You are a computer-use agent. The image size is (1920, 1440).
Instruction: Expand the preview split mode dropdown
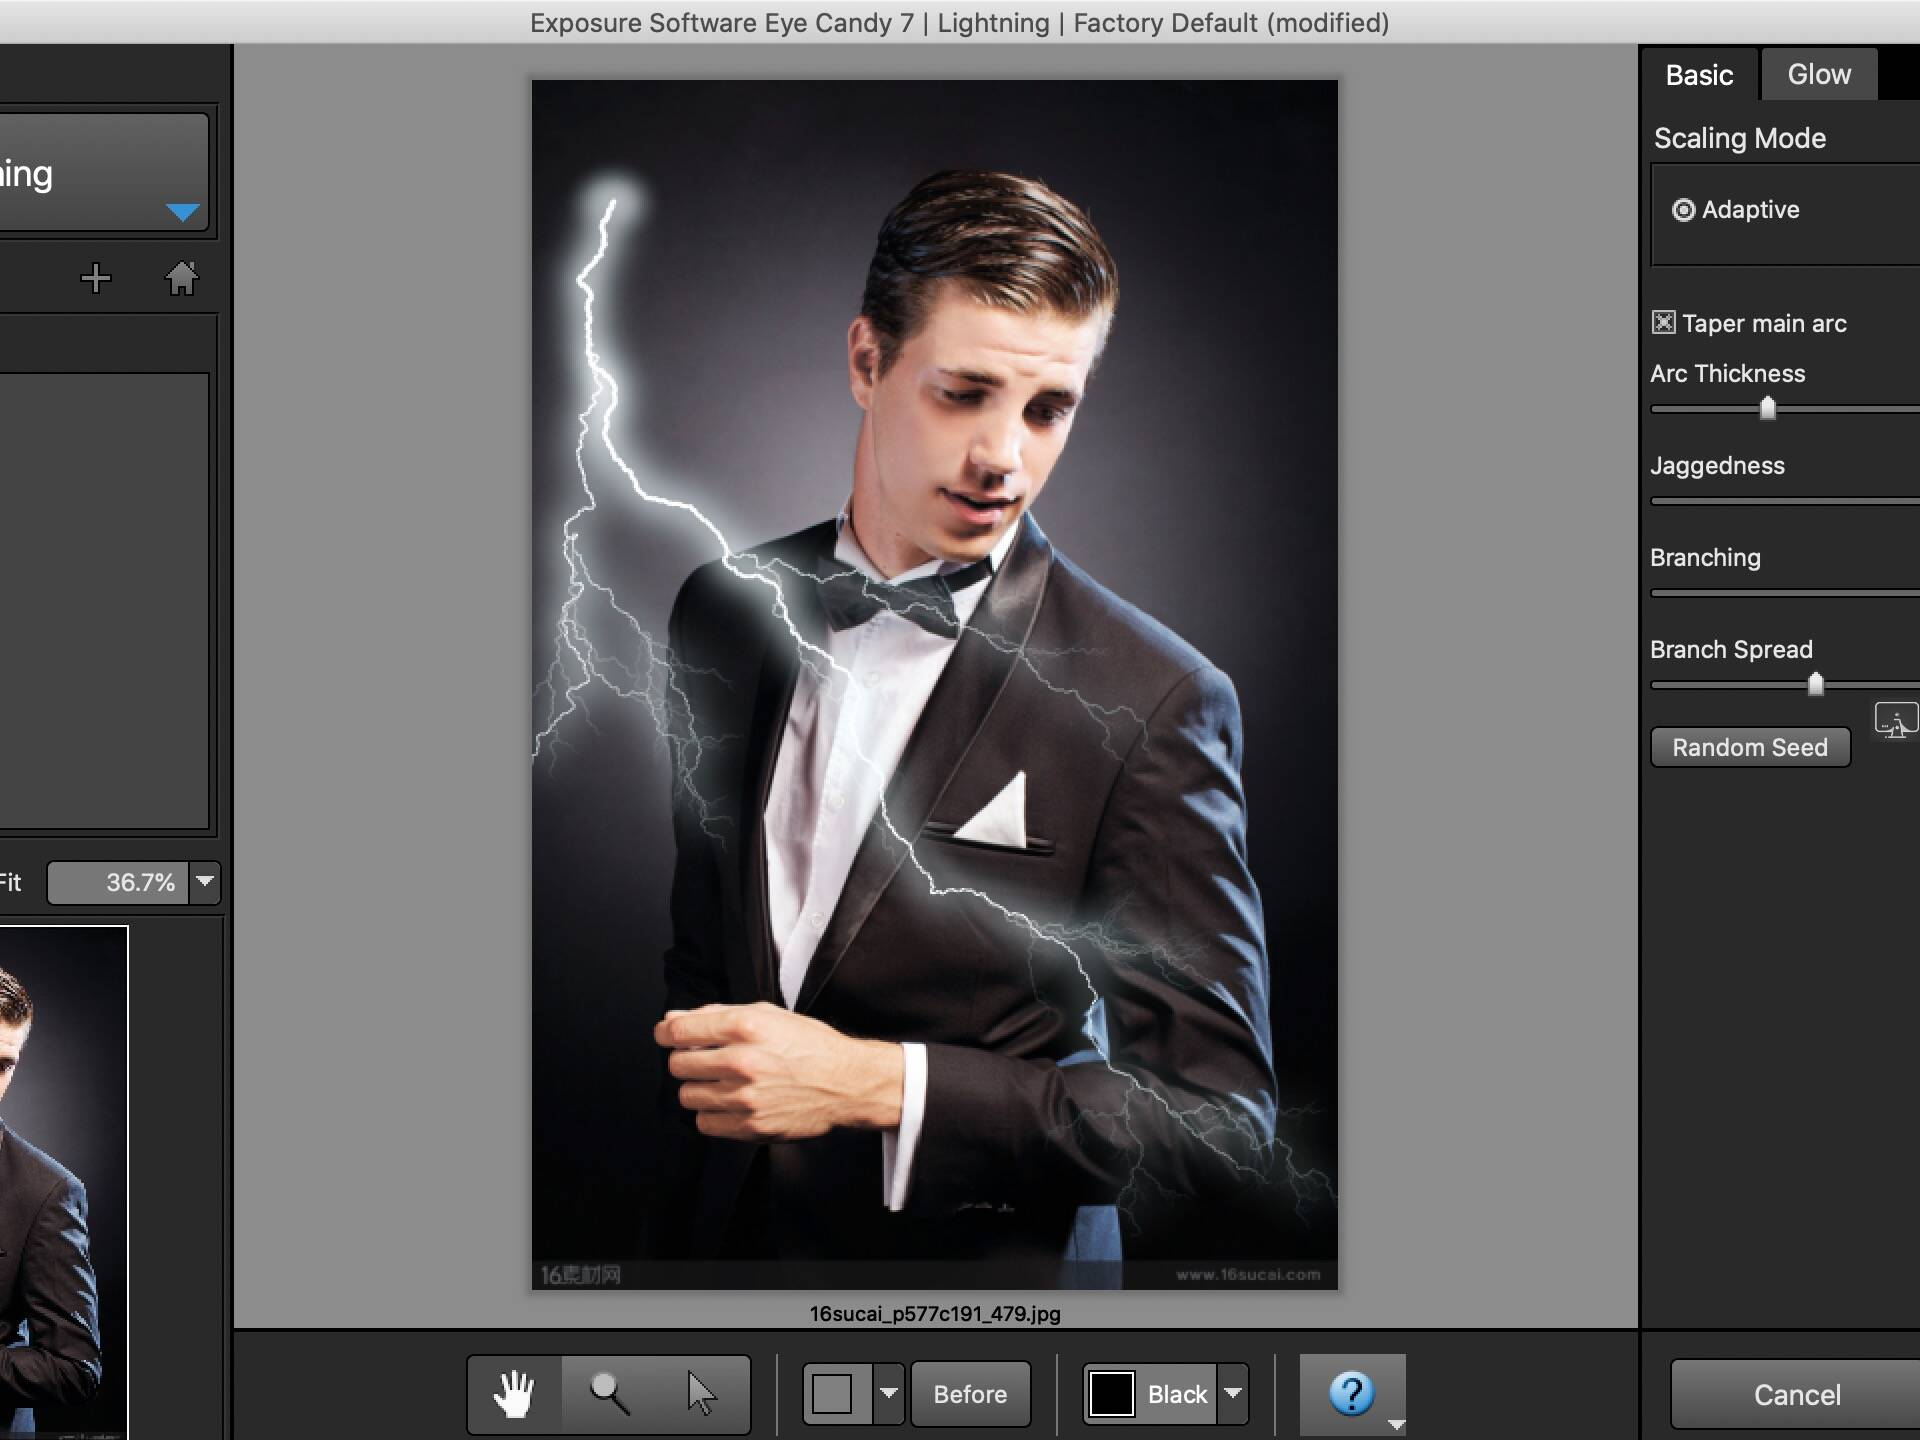(888, 1394)
